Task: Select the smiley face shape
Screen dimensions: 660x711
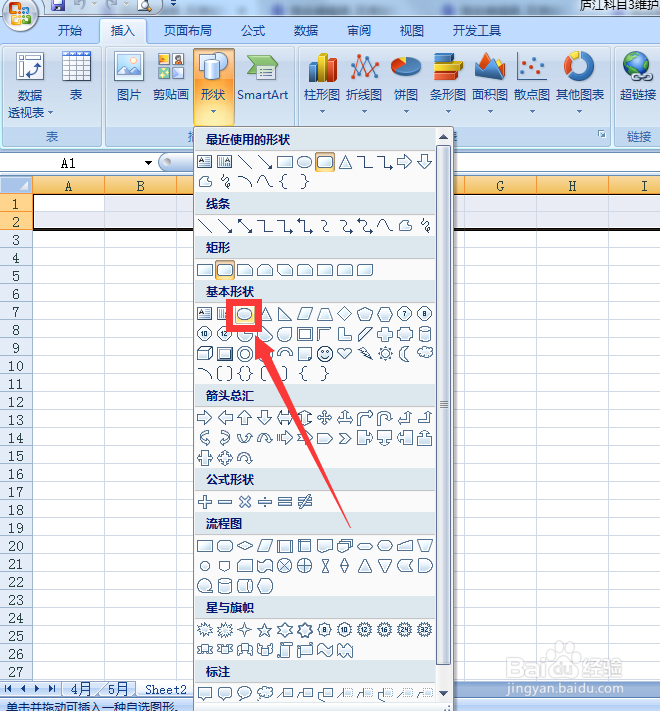Action: [x=325, y=354]
